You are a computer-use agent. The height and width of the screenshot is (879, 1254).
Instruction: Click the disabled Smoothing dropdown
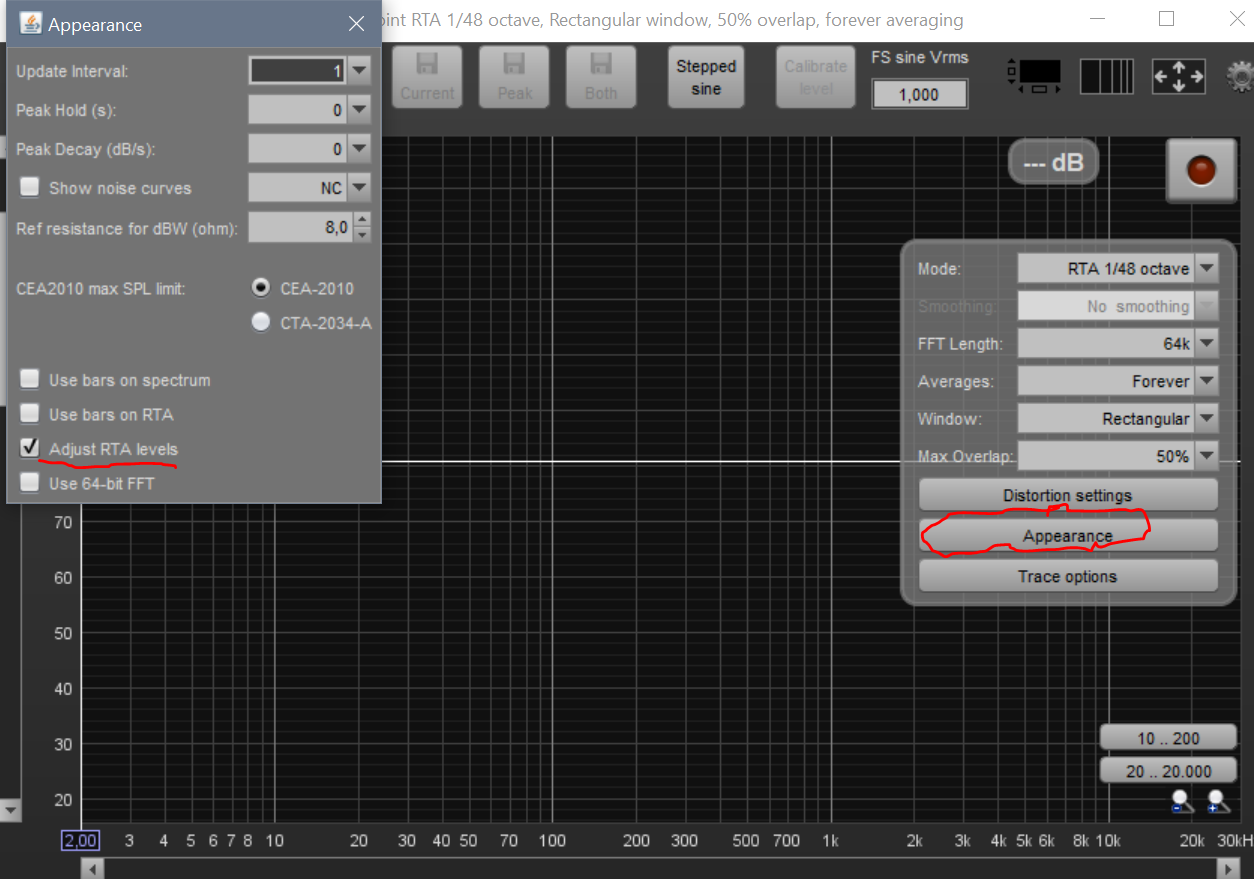tap(1118, 306)
